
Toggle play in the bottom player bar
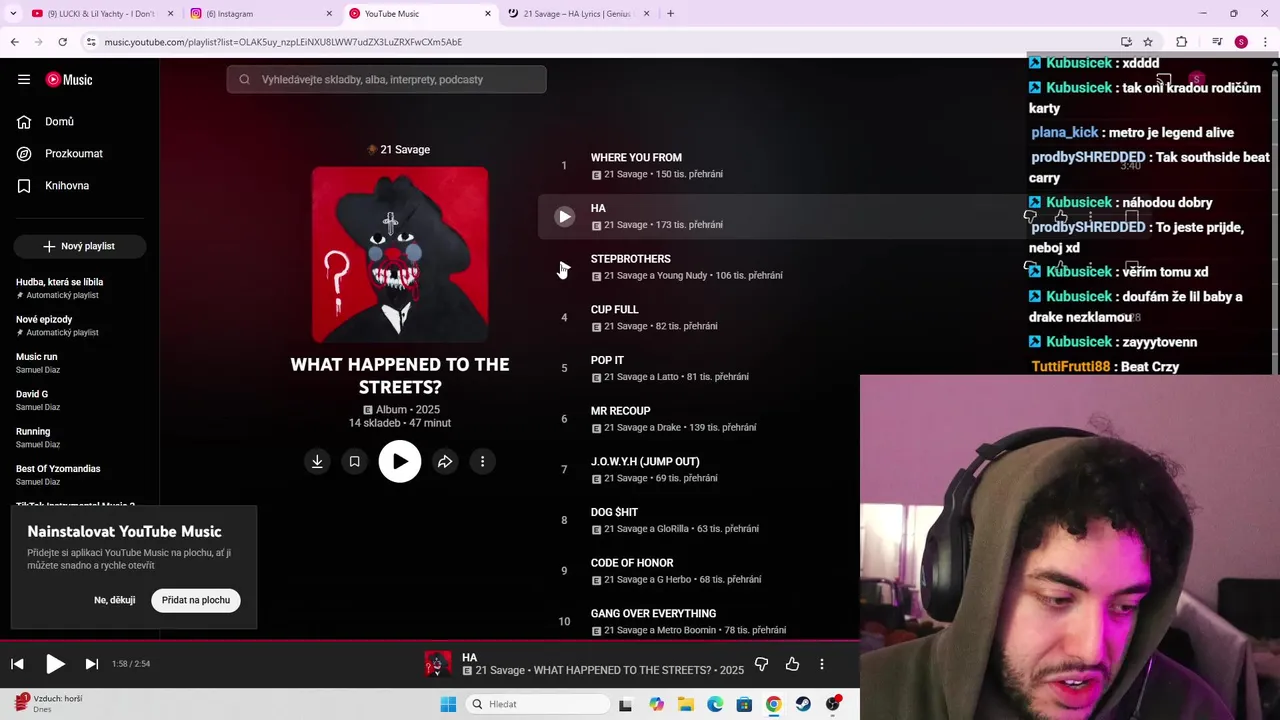[55, 664]
